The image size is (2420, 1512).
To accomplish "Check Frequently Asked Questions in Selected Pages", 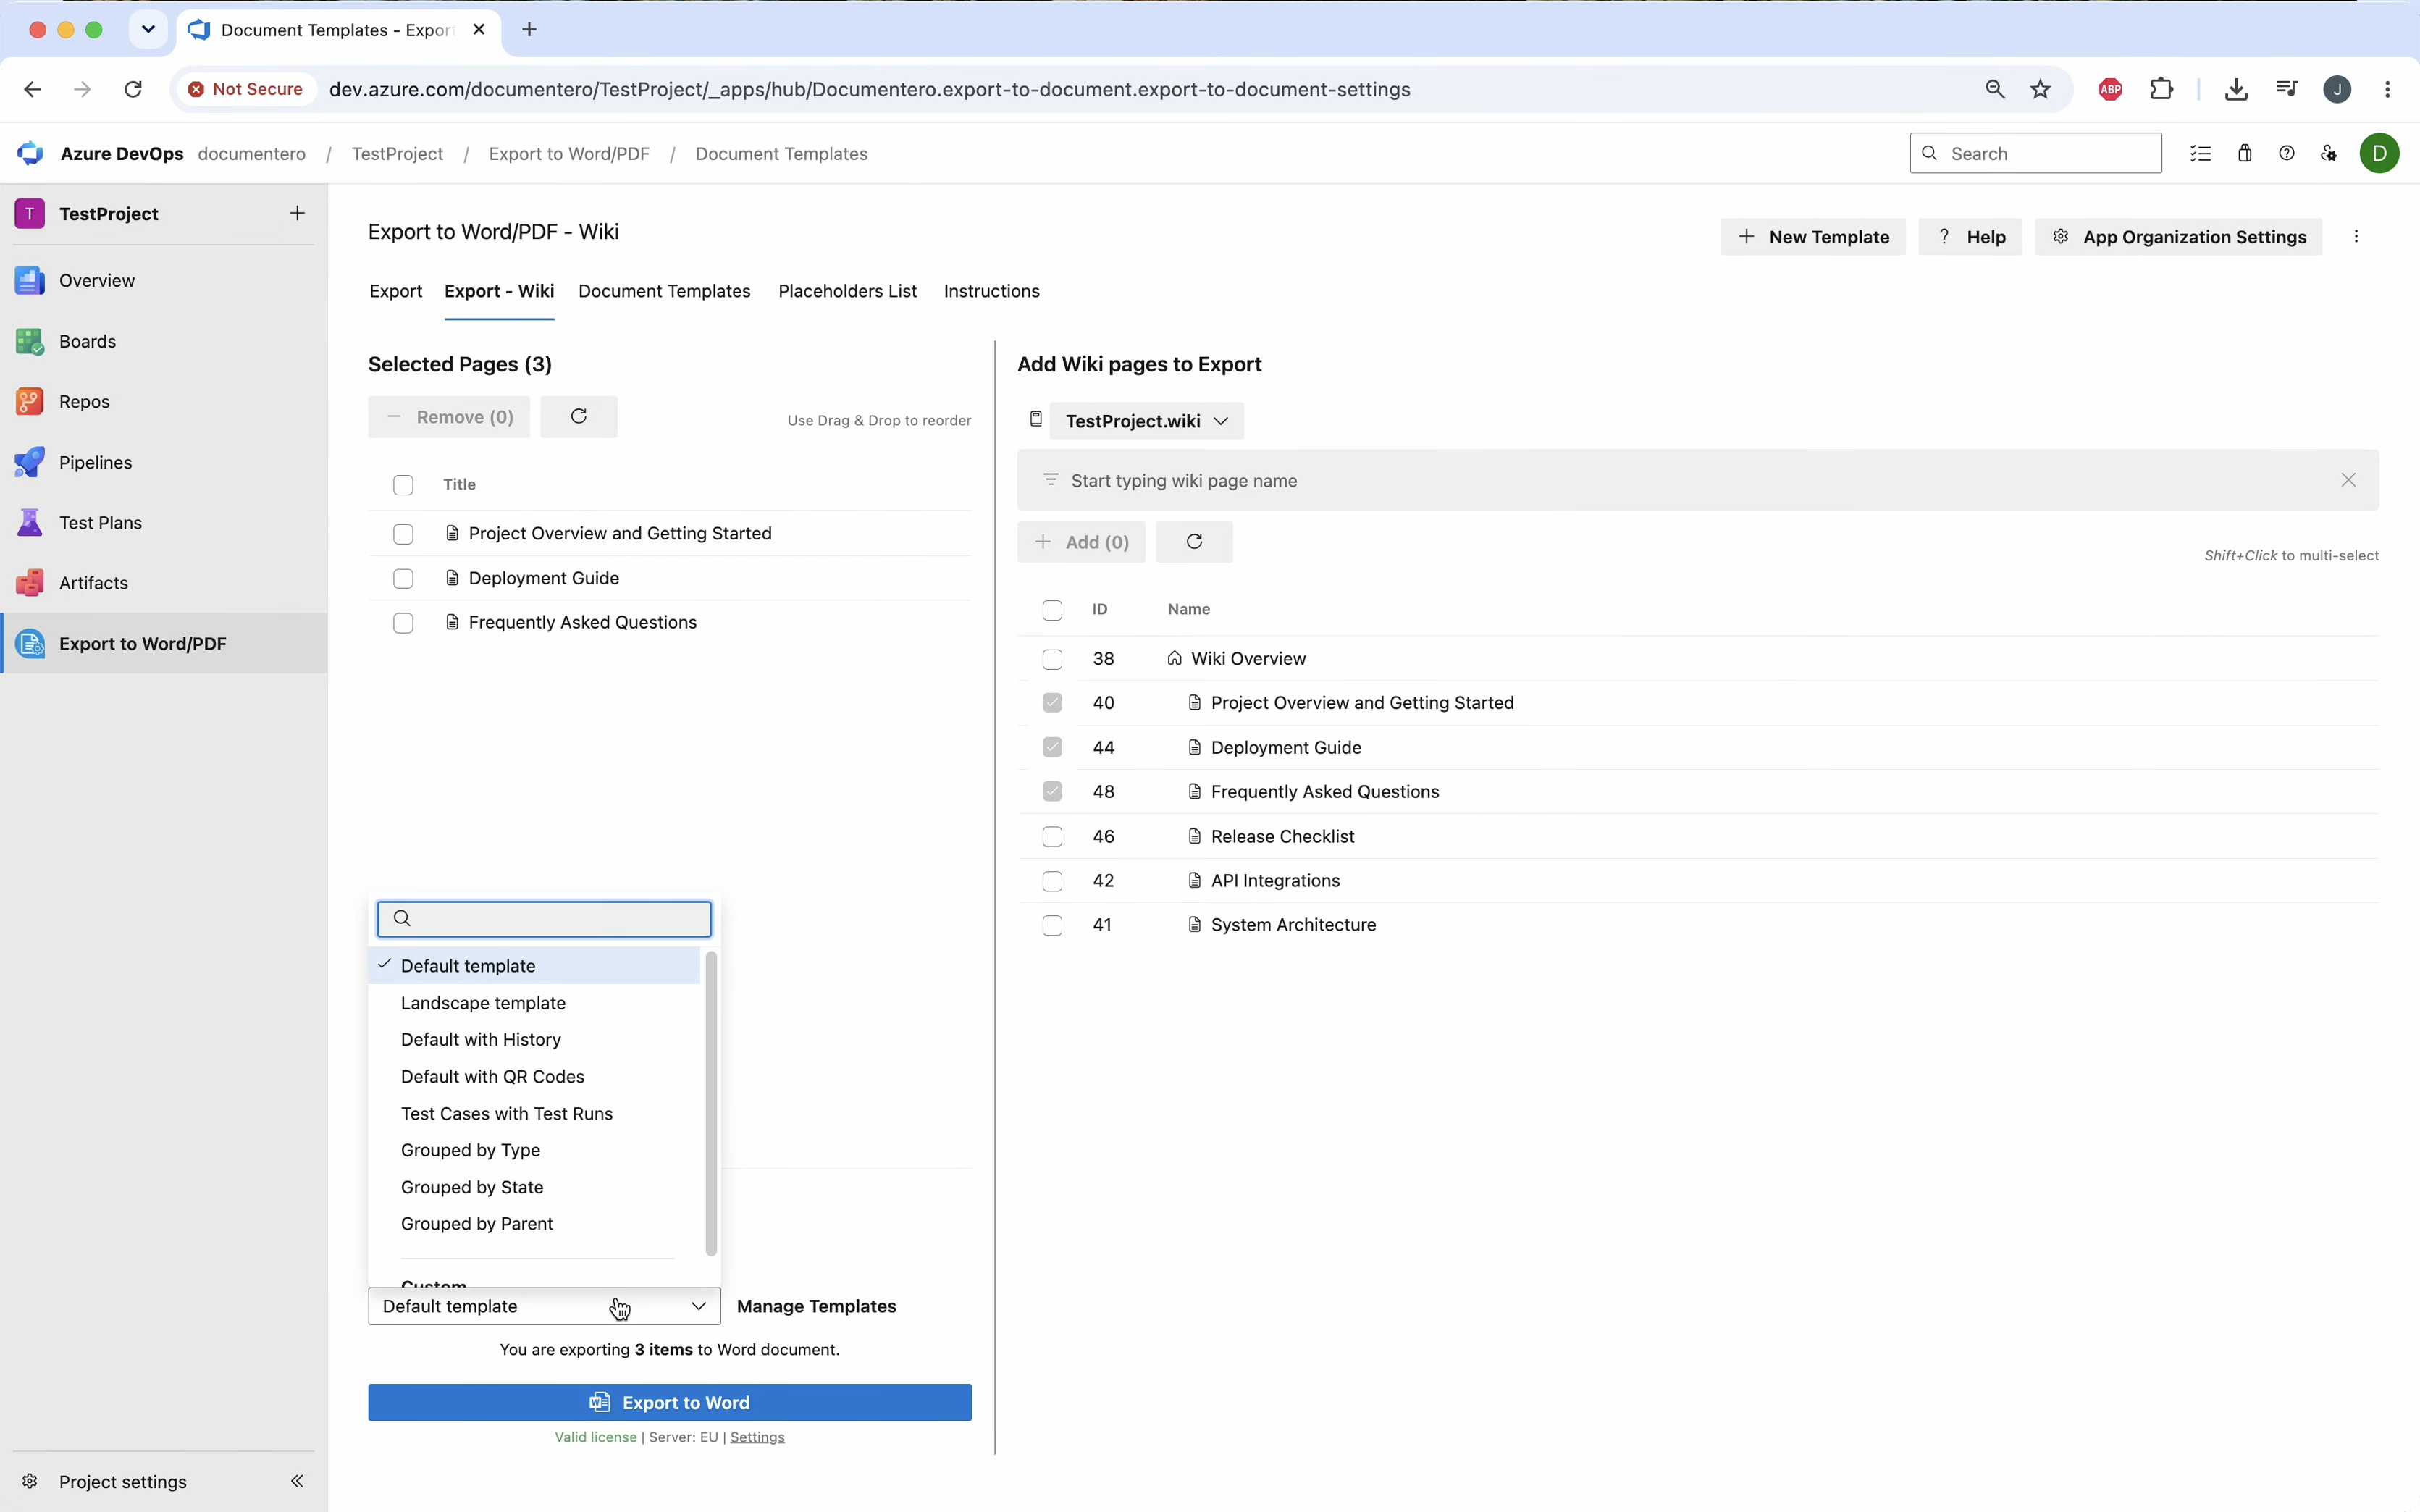I will coord(403,623).
